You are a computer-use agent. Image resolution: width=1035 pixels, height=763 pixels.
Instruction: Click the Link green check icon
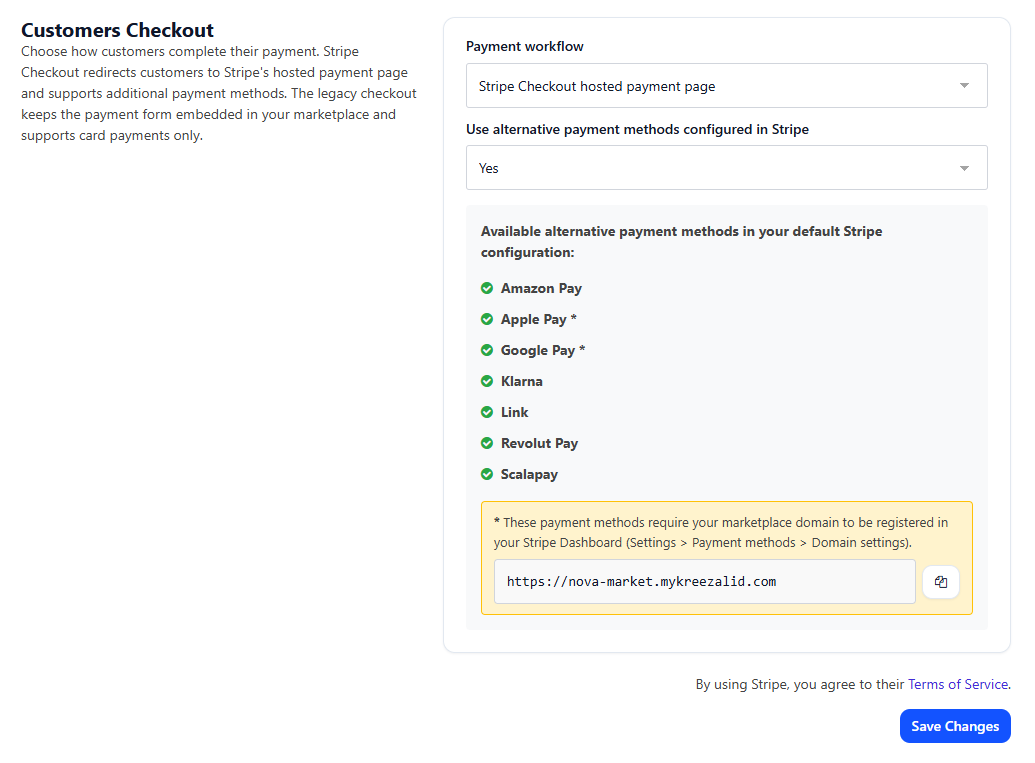tap(487, 413)
